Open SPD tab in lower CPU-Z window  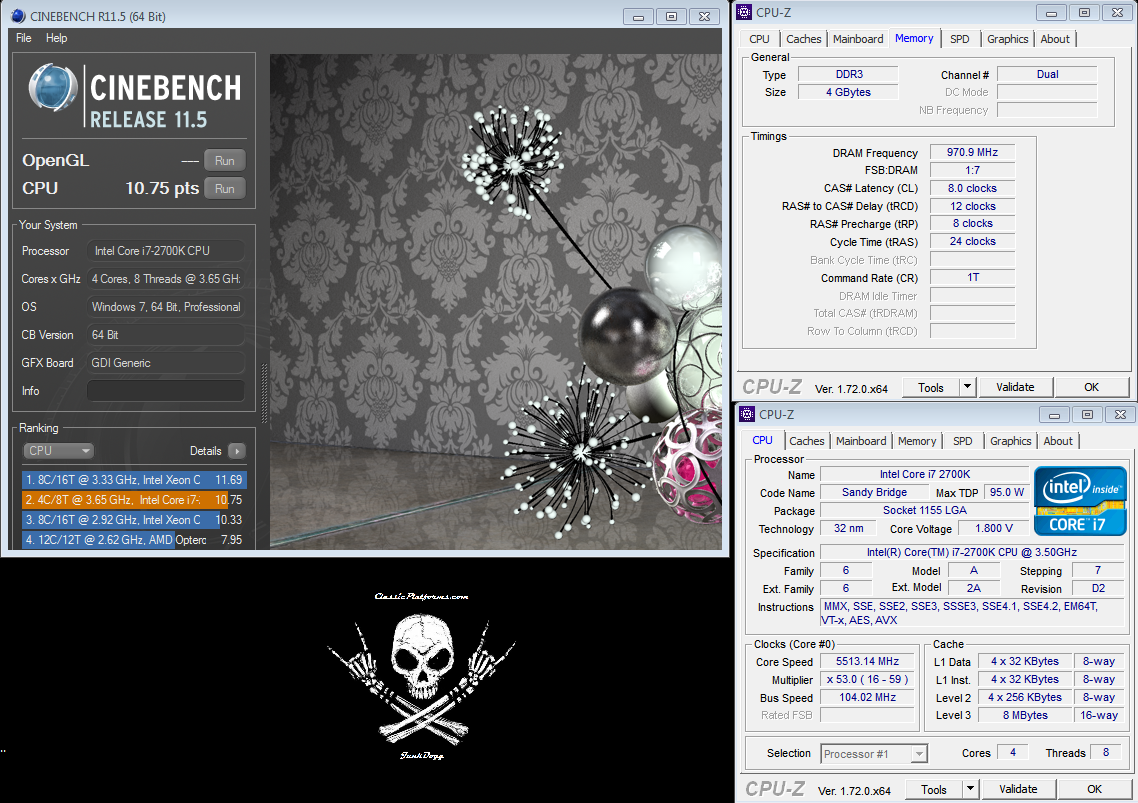coord(962,441)
